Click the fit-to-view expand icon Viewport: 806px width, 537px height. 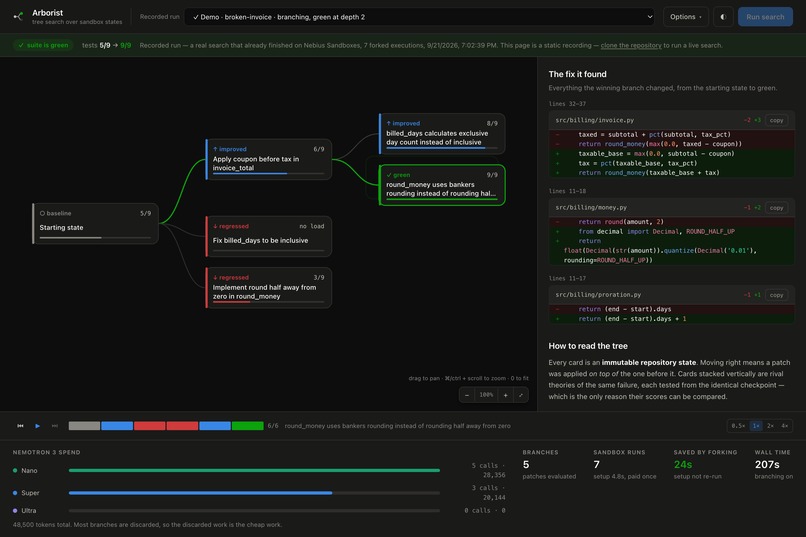click(521, 395)
